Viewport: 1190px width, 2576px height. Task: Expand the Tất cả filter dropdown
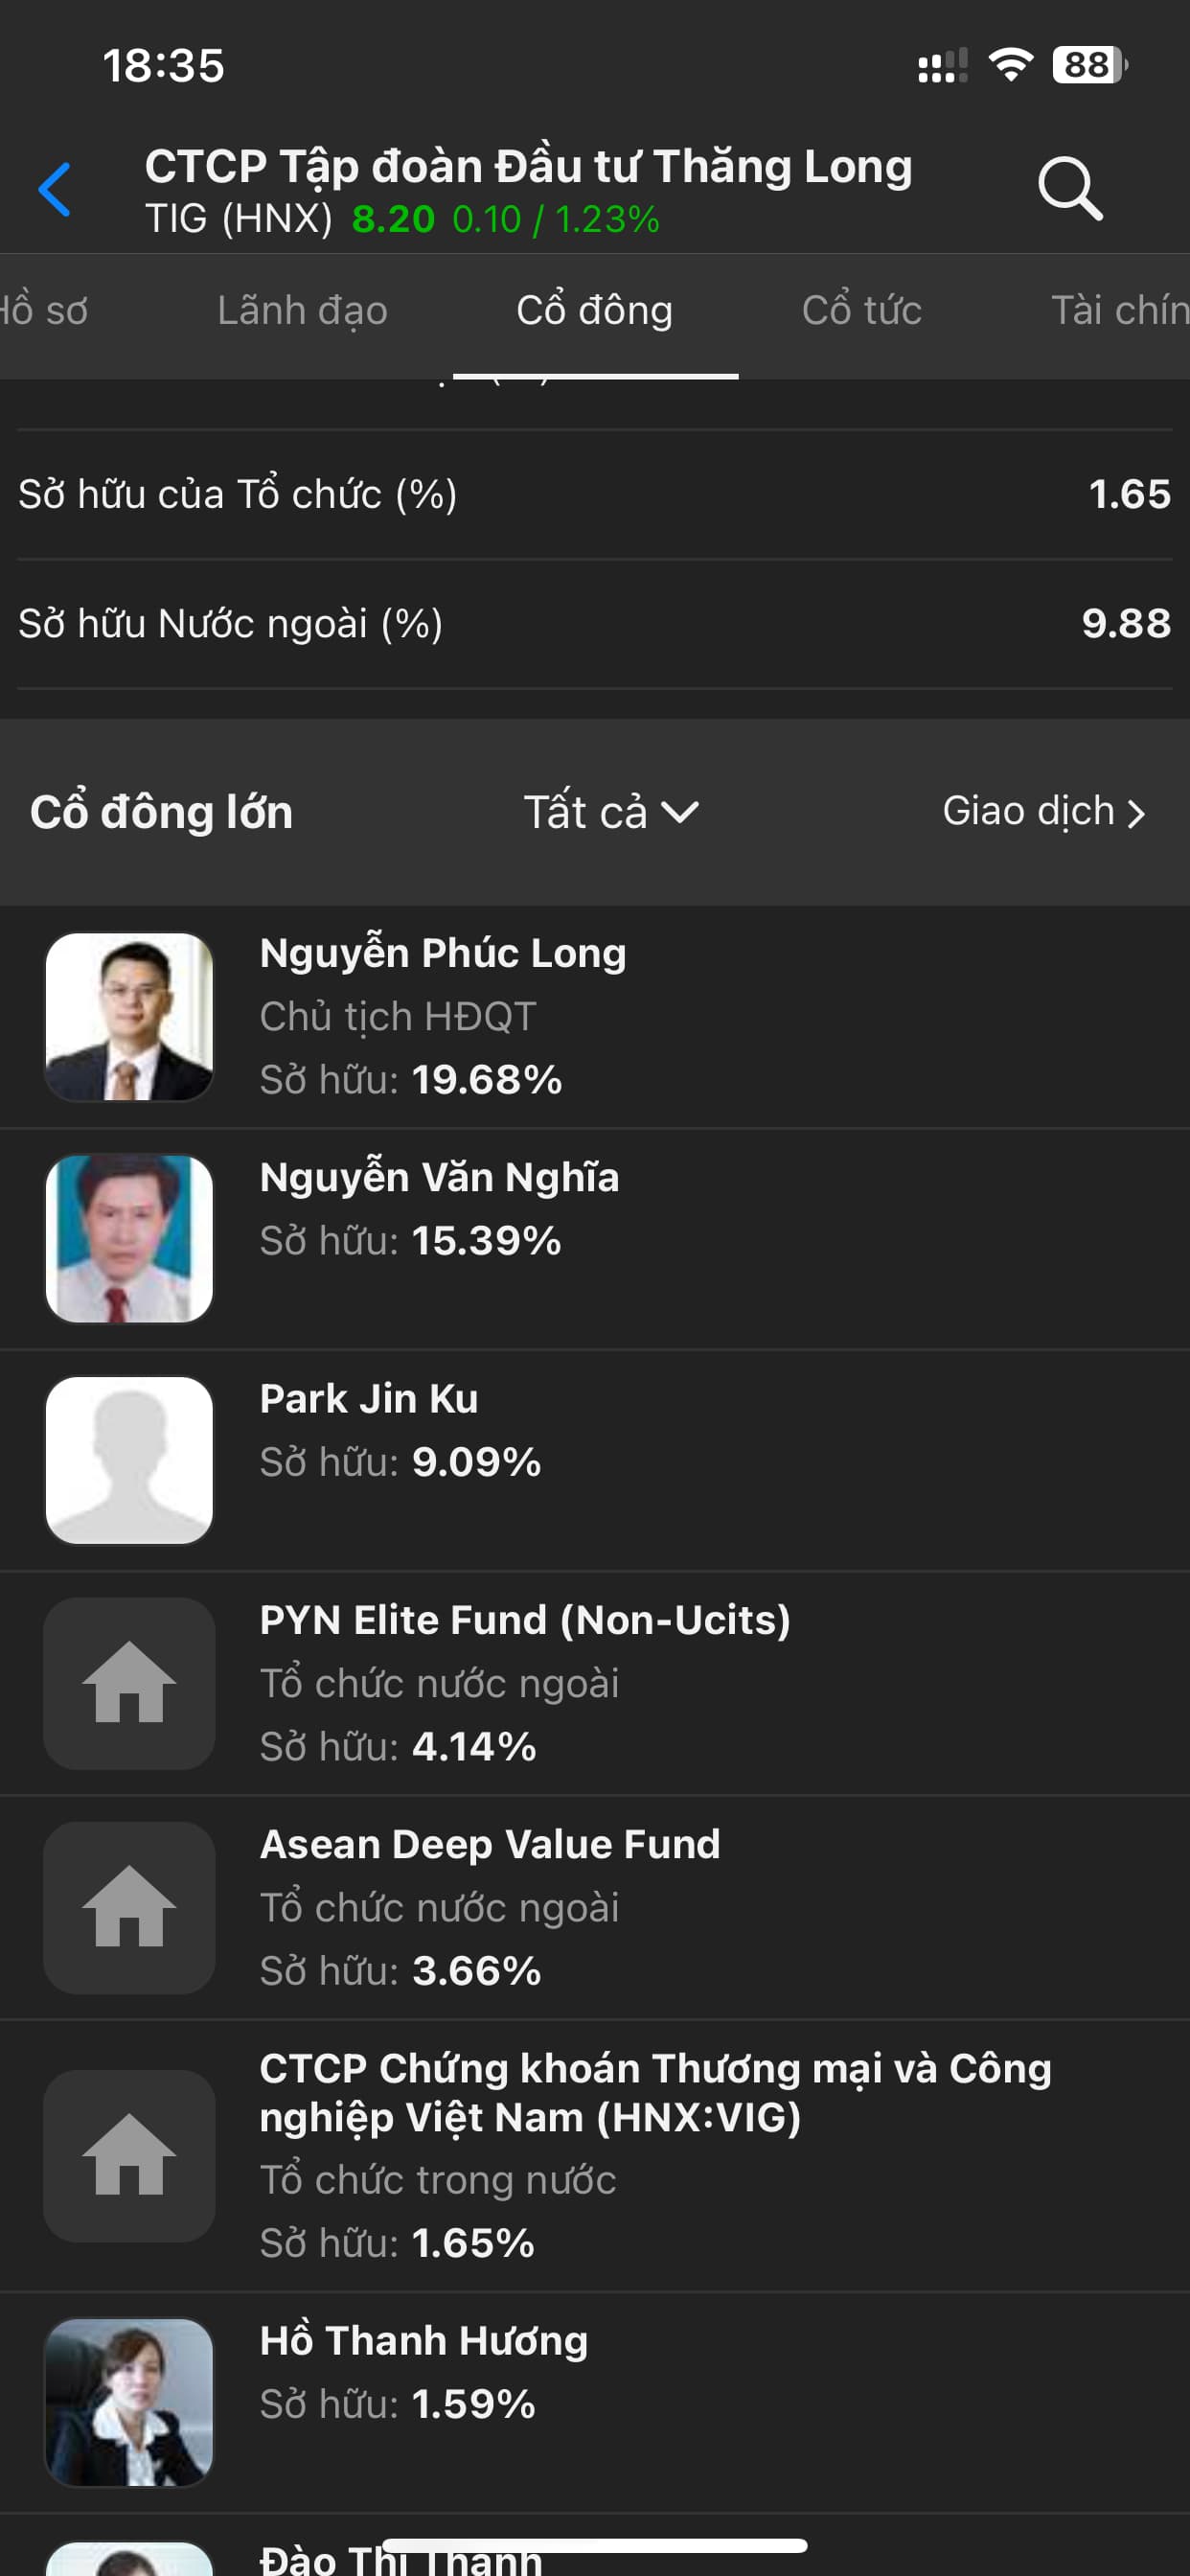coord(611,812)
